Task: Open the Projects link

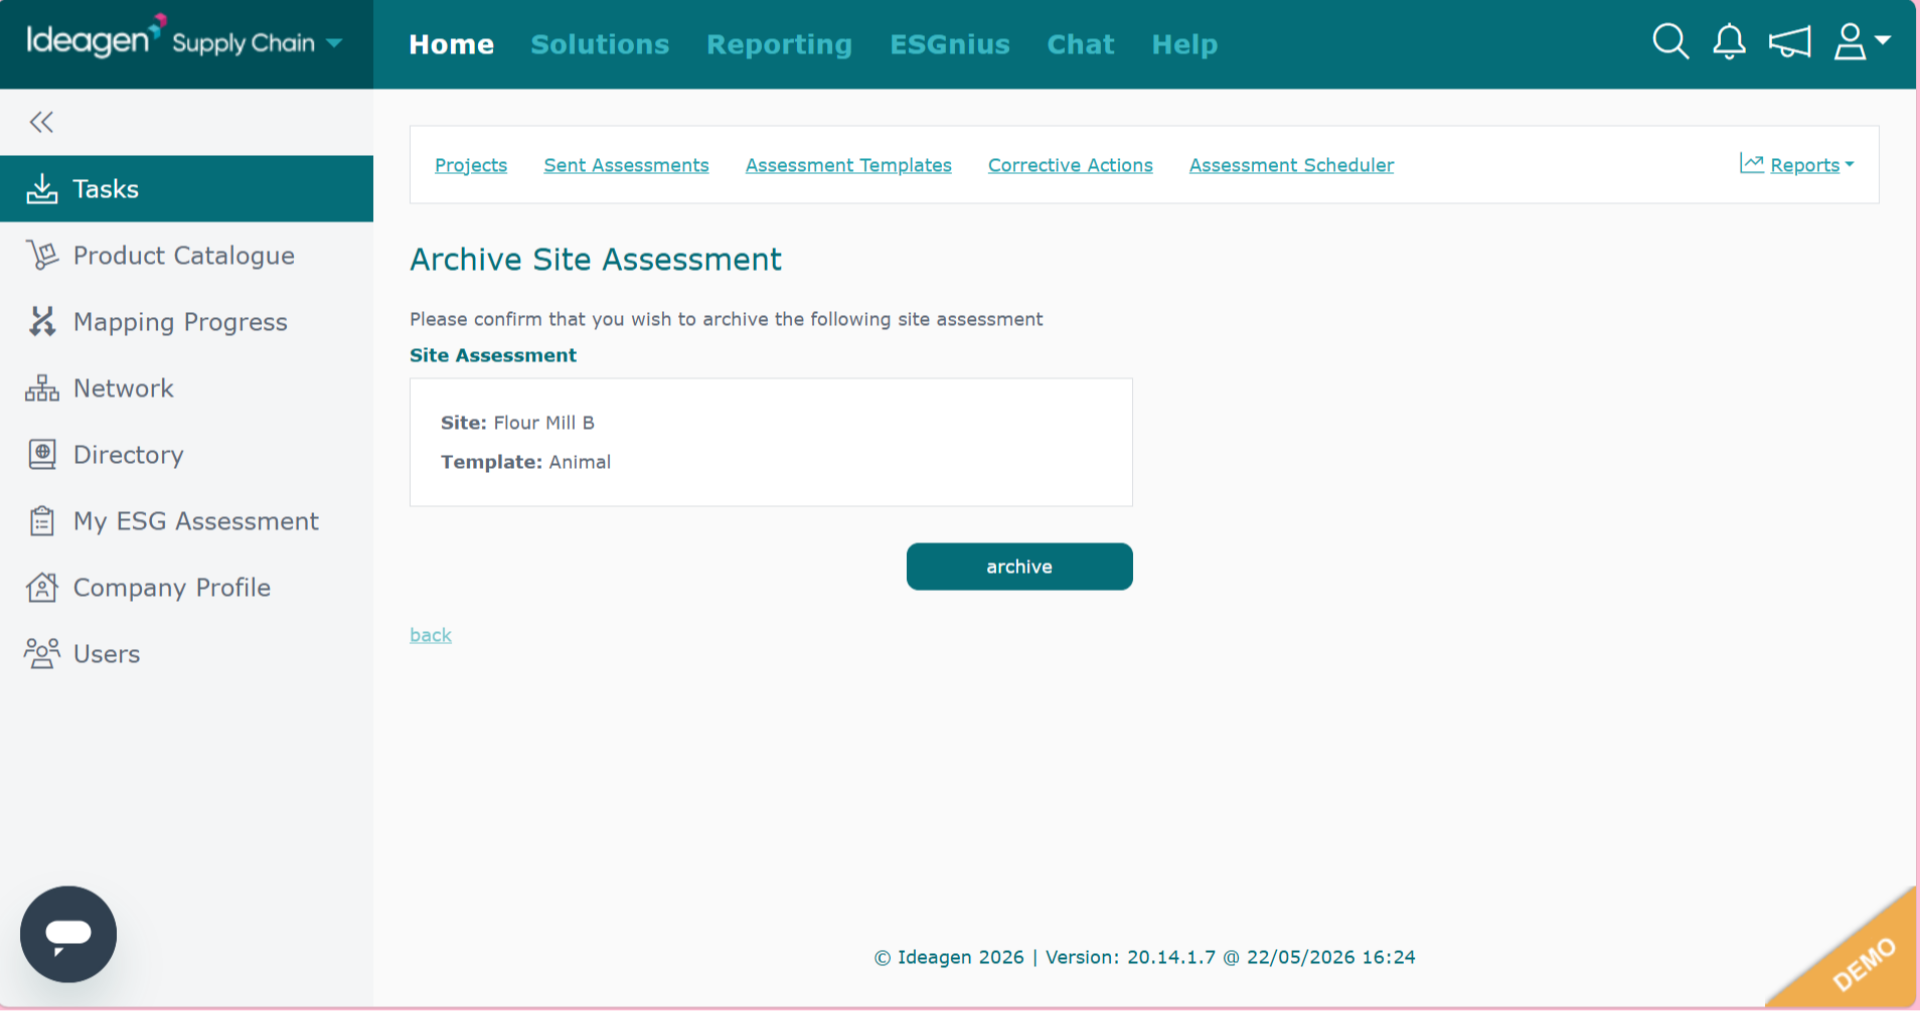Action: 471,165
